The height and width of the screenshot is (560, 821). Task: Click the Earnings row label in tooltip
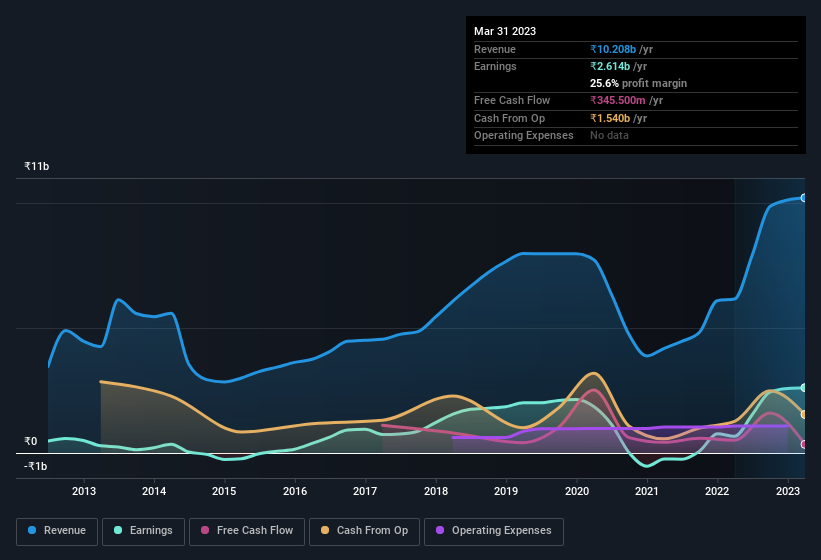(495, 66)
